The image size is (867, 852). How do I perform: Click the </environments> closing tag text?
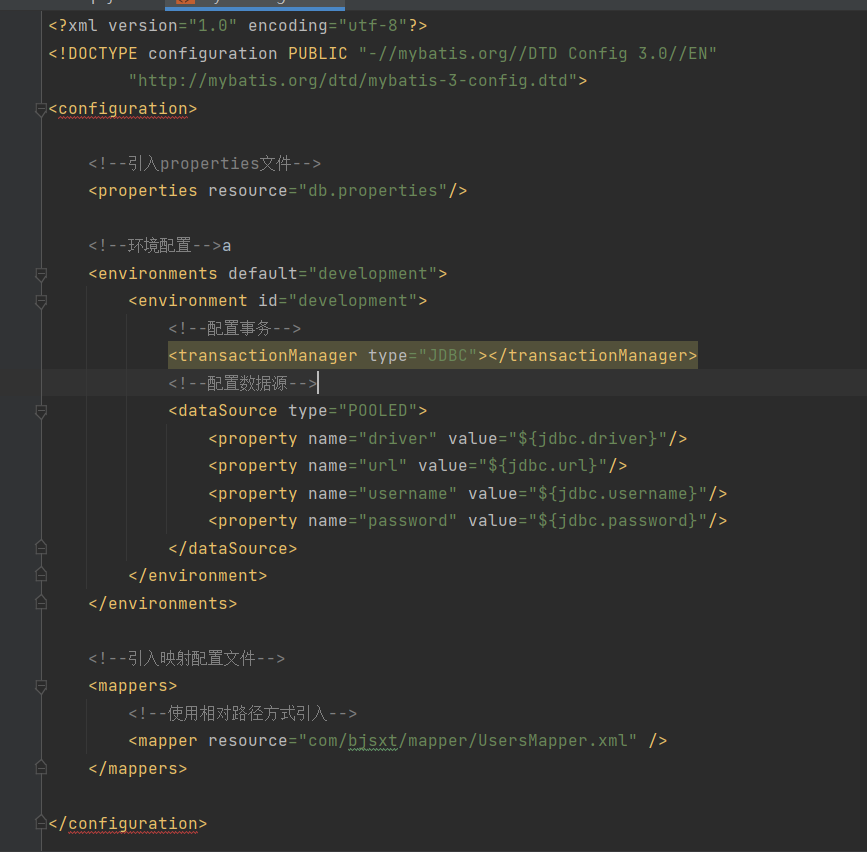[163, 603]
